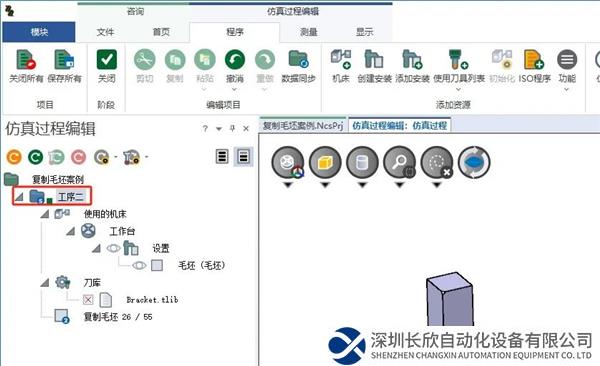Select the 复制毛坯案例 root project node

[x=57, y=179]
